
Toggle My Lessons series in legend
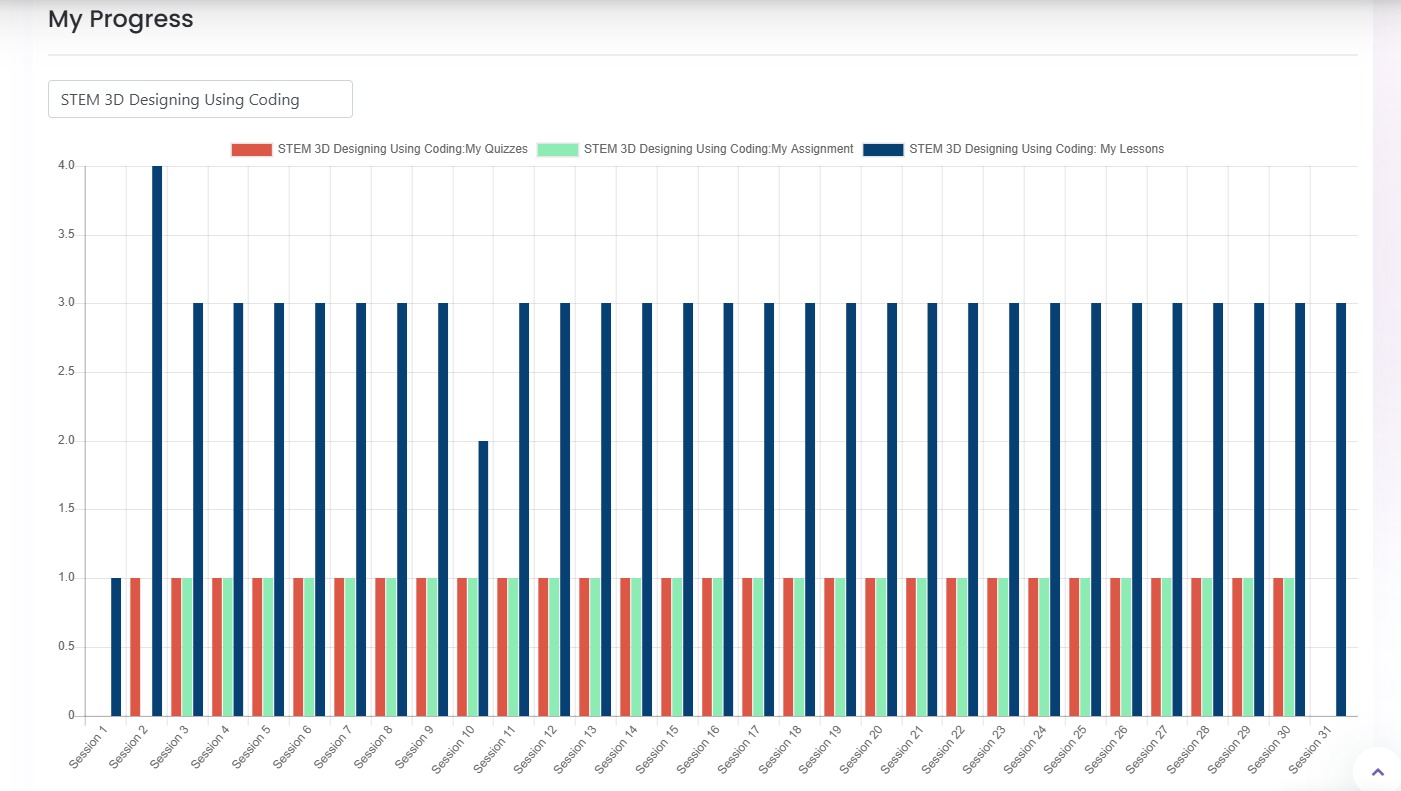(x=1036, y=149)
